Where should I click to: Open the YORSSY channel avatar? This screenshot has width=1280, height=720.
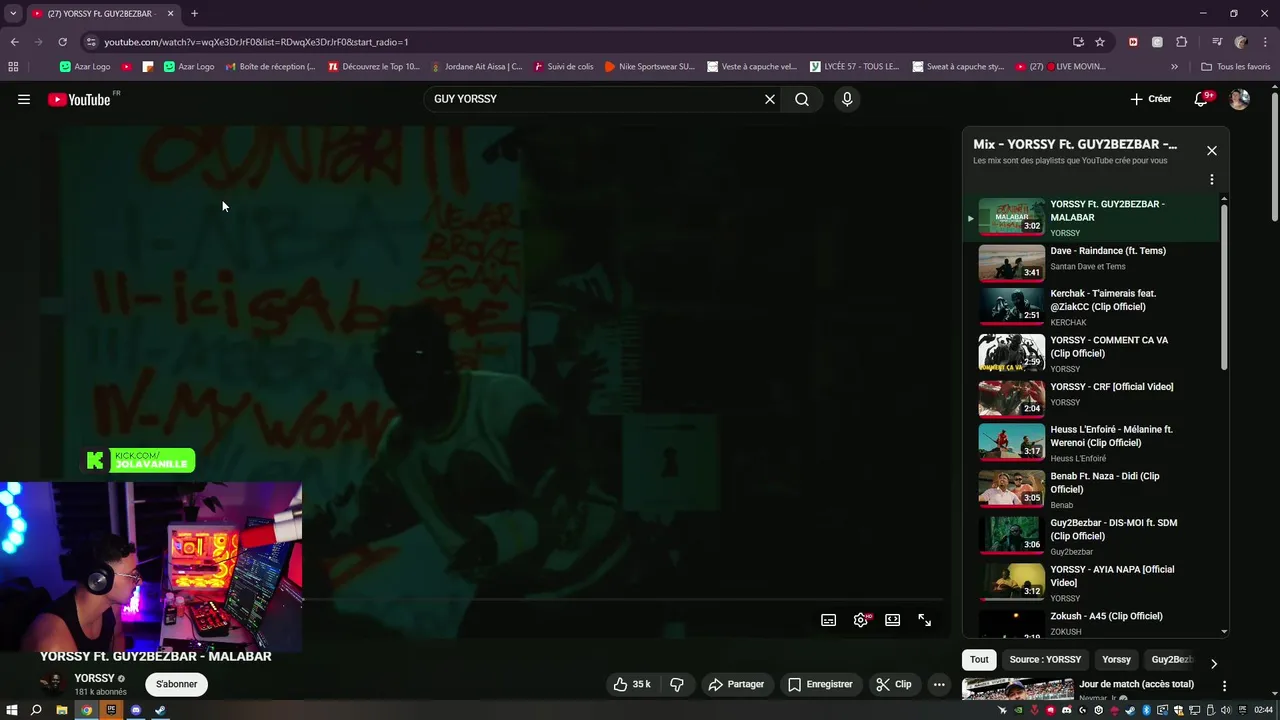[x=52, y=684]
